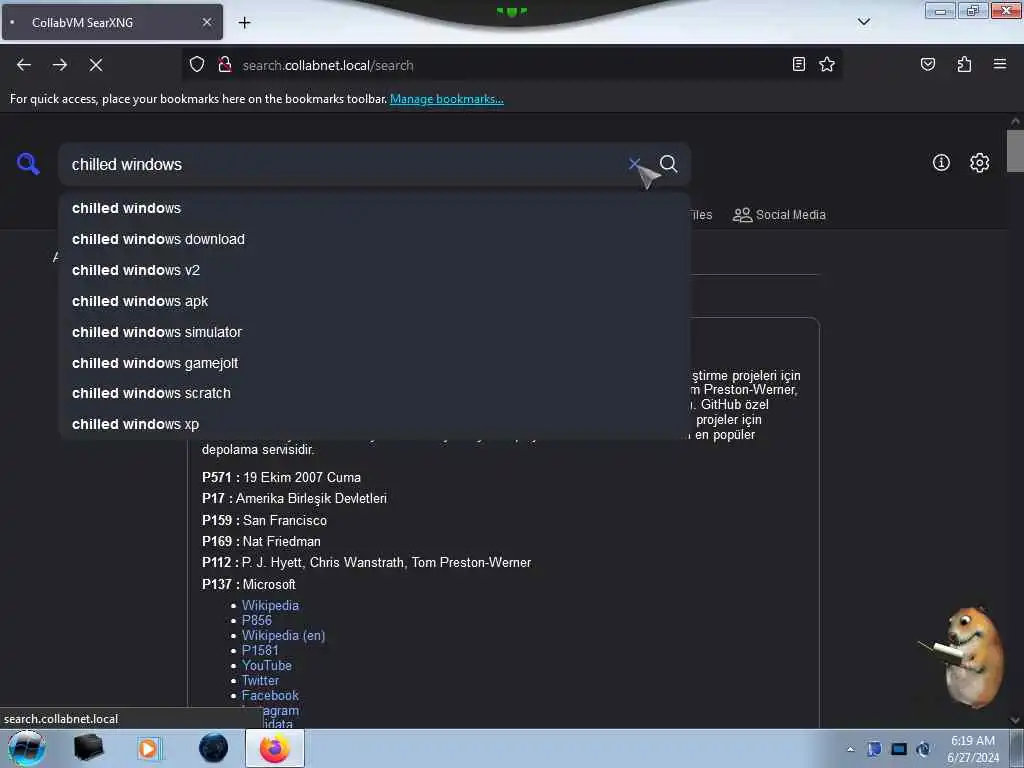Open a new tab with the plus button
Viewport: 1024px width, 768px height.
click(244, 23)
